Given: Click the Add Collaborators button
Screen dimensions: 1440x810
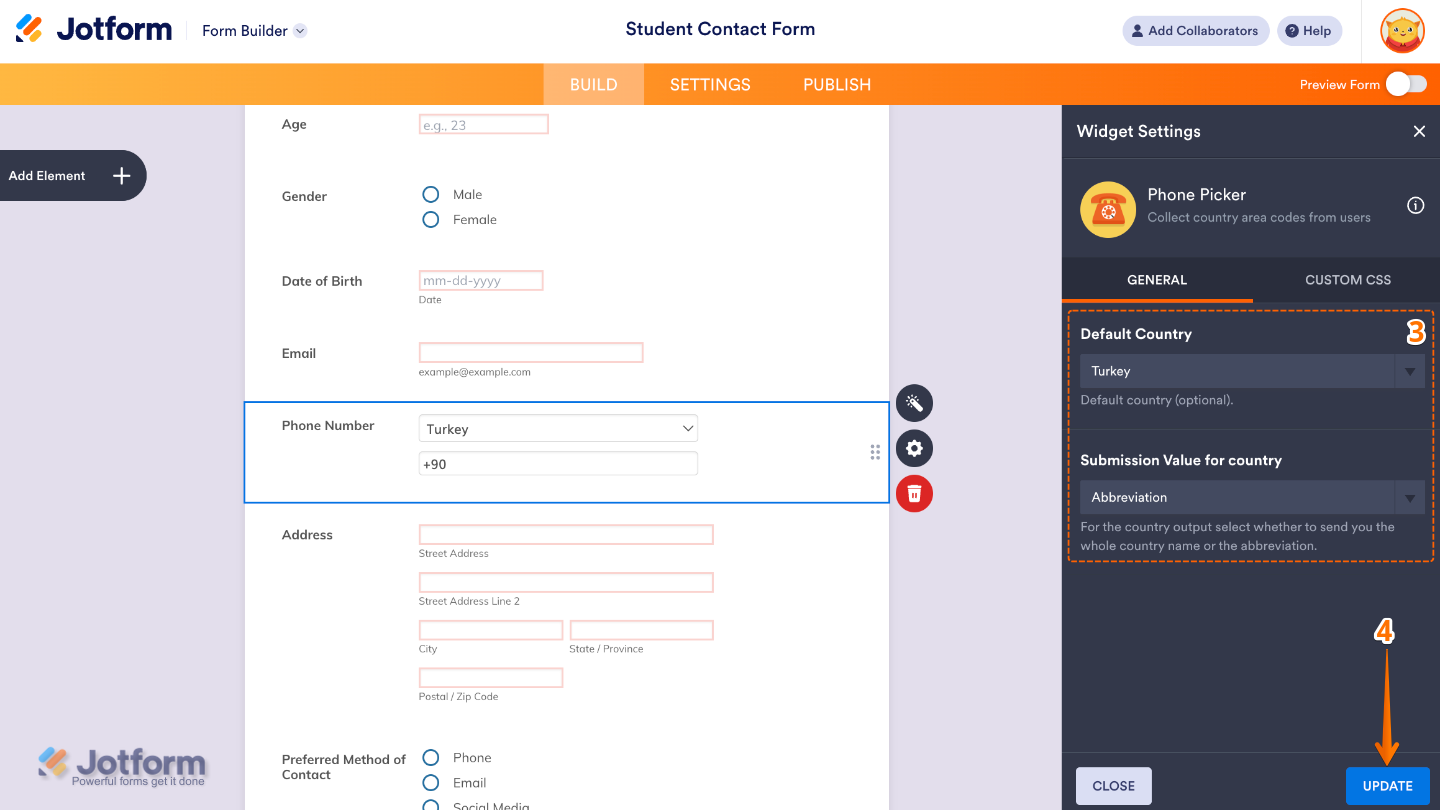Looking at the screenshot, I should (1195, 30).
